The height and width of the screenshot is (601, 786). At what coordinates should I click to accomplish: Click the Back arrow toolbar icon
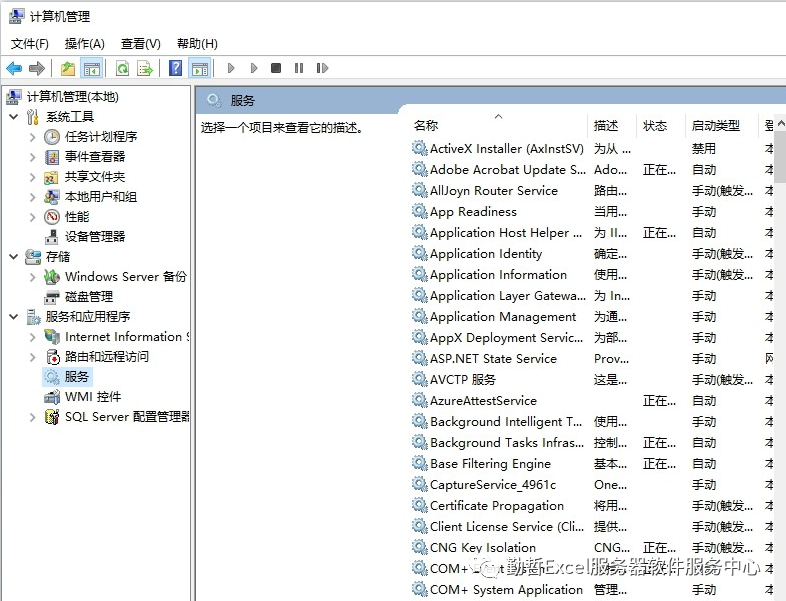(14, 68)
